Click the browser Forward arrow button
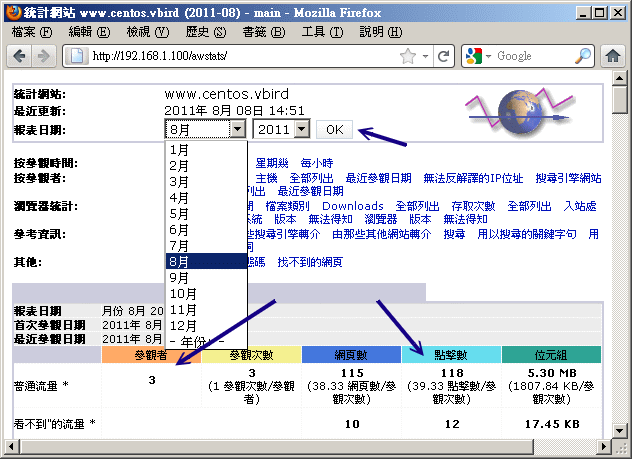Viewport: 632px width, 459px height. pyautogui.click(x=43, y=56)
